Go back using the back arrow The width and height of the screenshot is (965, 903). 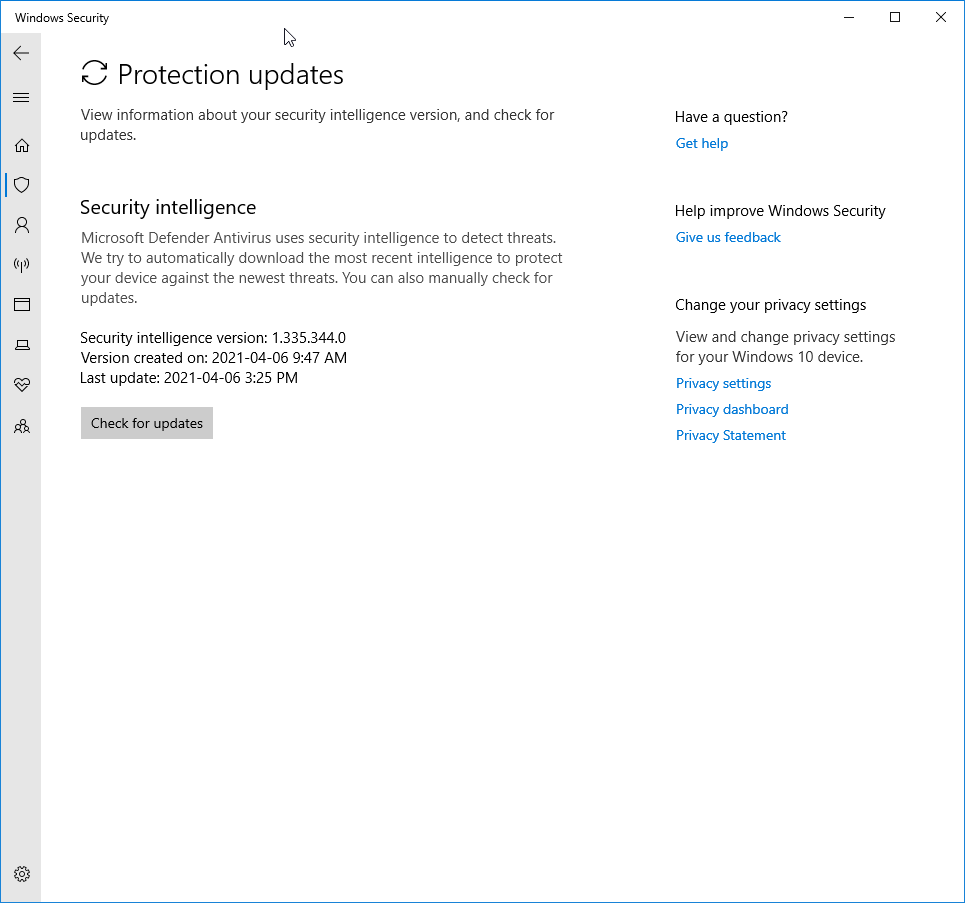point(21,53)
